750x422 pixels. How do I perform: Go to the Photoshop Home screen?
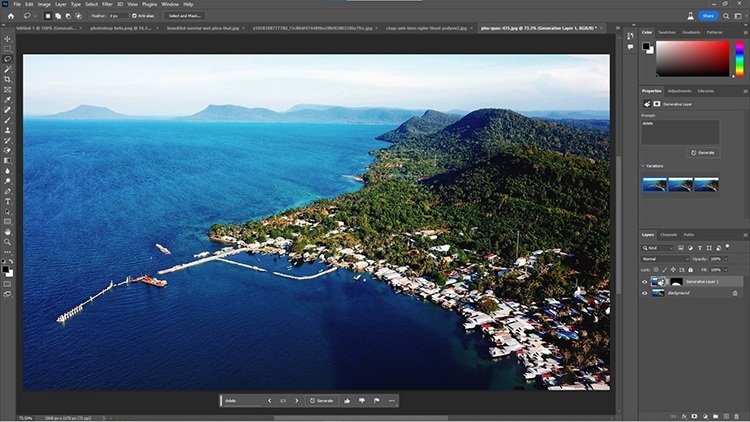(x=11, y=16)
